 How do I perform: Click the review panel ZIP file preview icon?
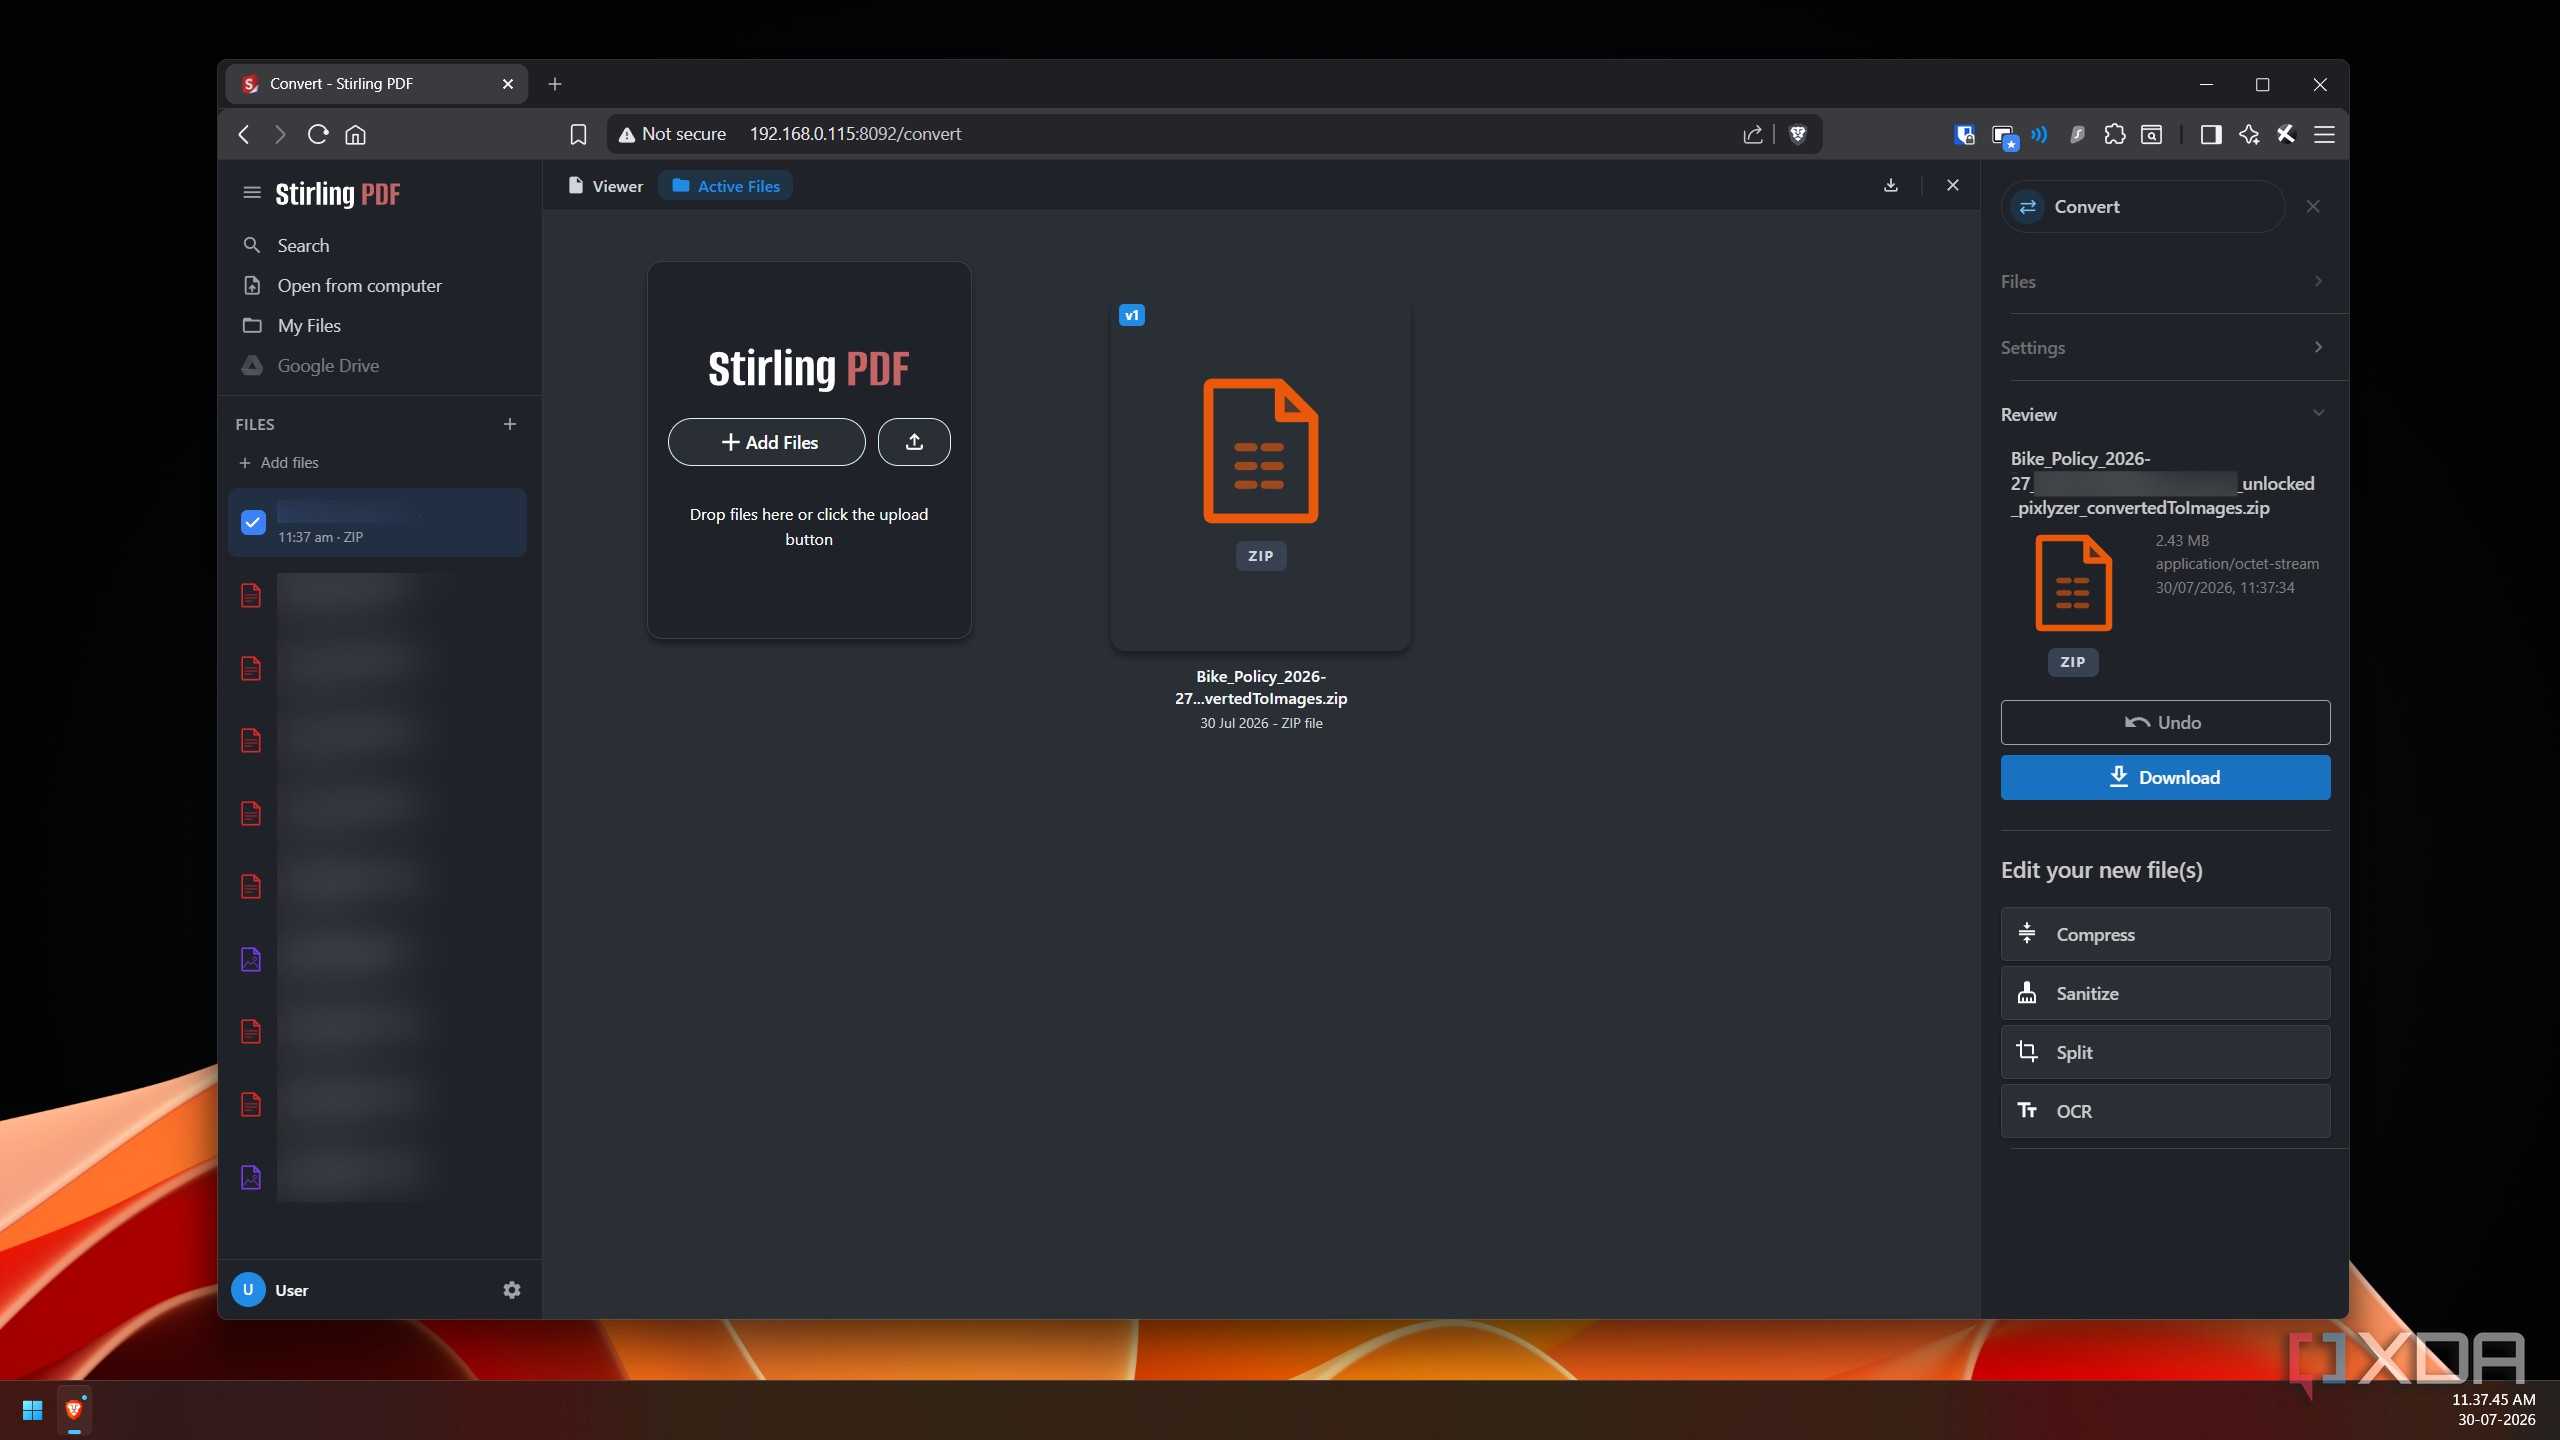[2073, 583]
